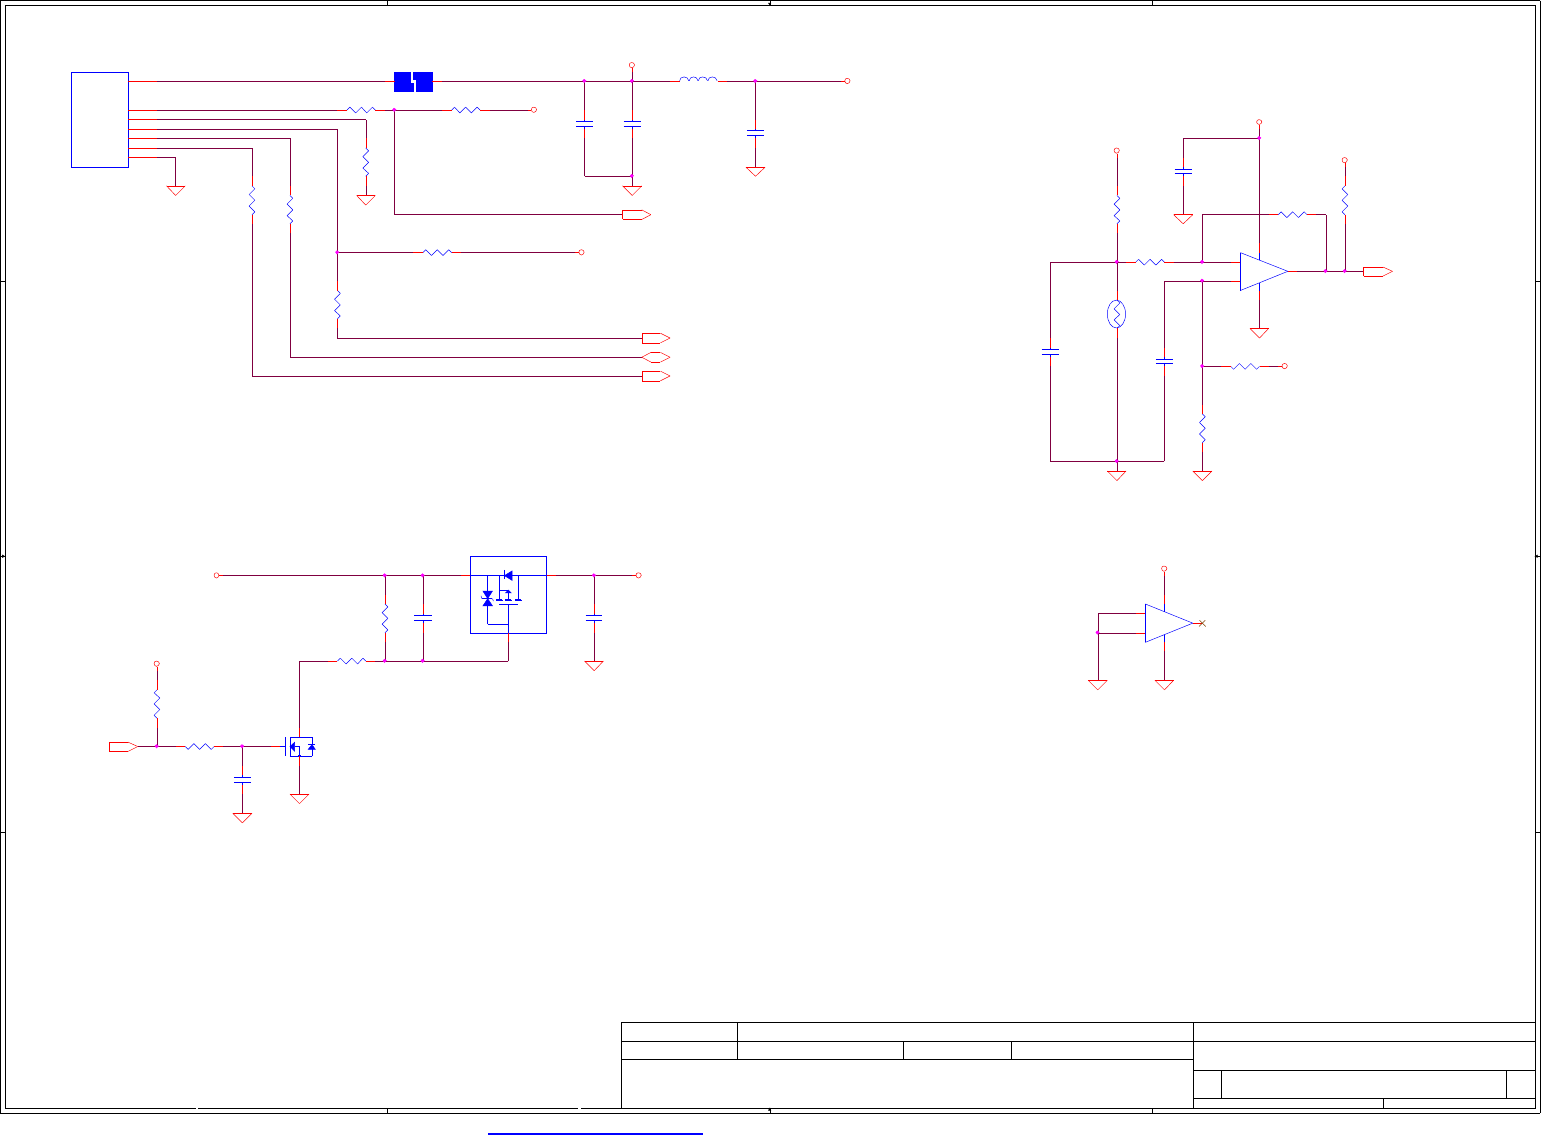1541x1135 pixels.
Task: Select the small MOSFET transistor at lower left
Action: click(x=300, y=746)
